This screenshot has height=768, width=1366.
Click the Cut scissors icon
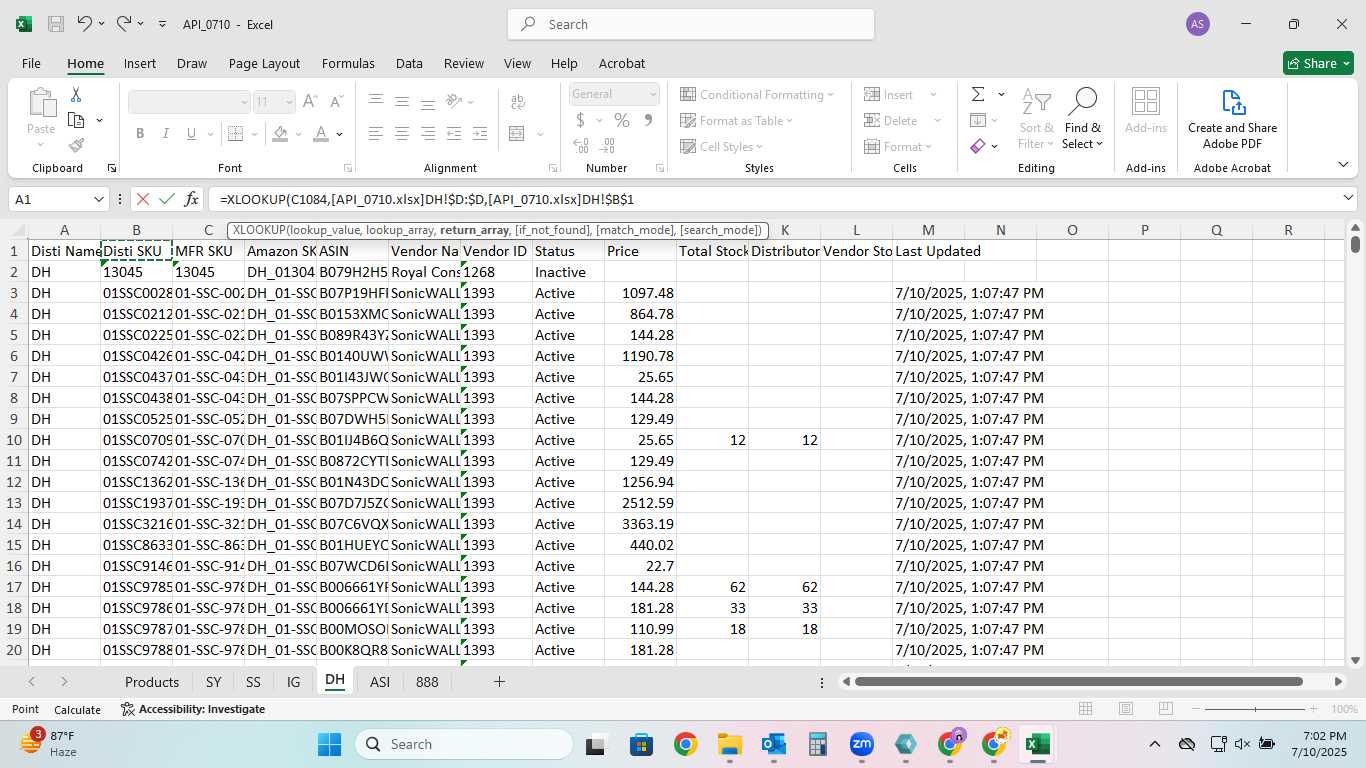(x=76, y=95)
